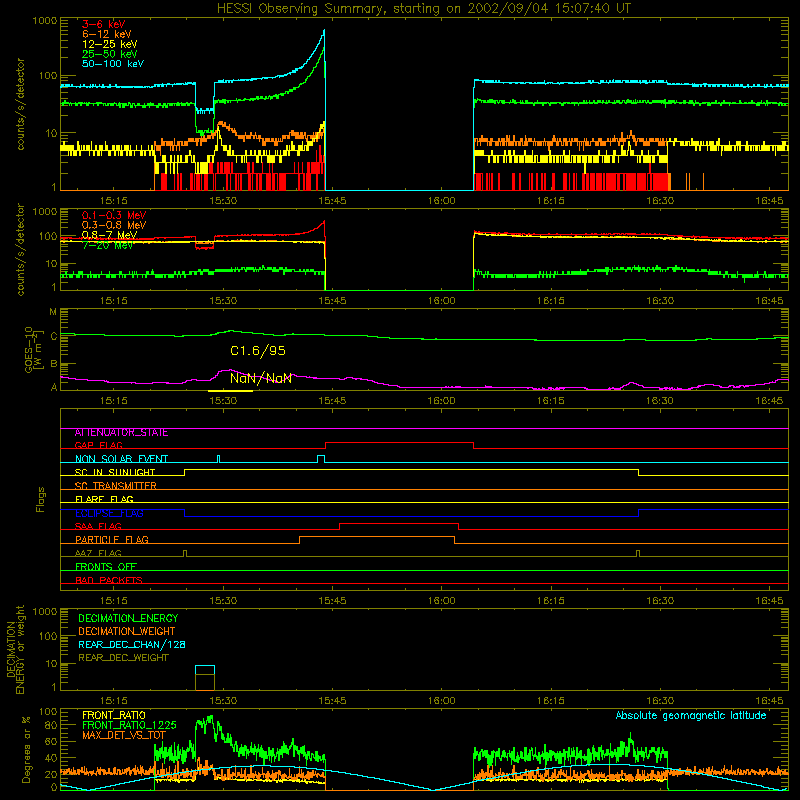The height and width of the screenshot is (800, 800).
Task: Select the 'FRONTS_OFF' flag label
Action: [x=106, y=566]
